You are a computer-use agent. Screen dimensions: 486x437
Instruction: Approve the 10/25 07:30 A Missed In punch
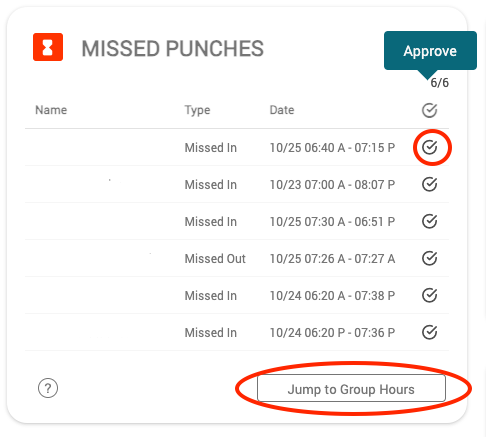[429, 221]
